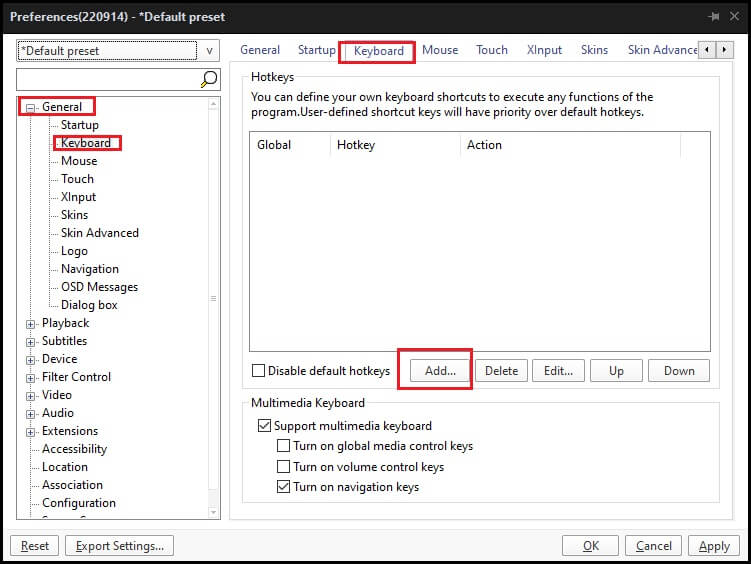The width and height of the screenshot is (751, 564).
Task: Collapse the General tree node
Action: [x=30, y=108]
